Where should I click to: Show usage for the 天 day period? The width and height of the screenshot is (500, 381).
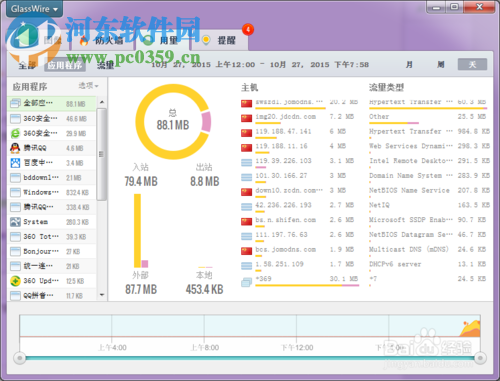point(472,64)
